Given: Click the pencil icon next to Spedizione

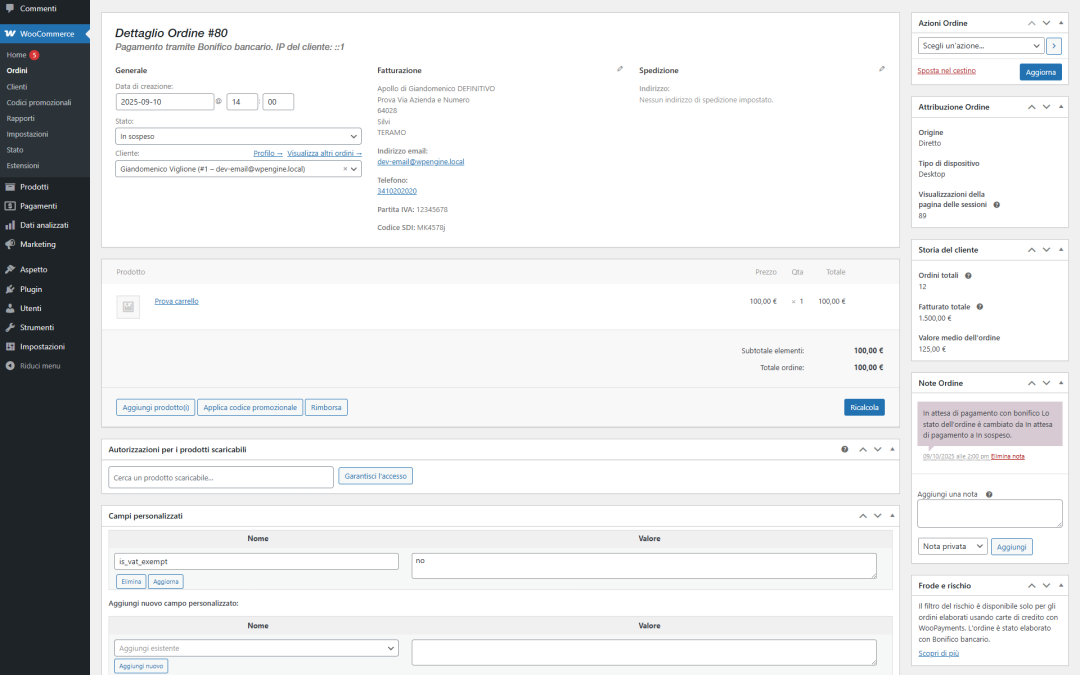Looking at the screenshot, I should pyautogui.click(x=882, y=69).
